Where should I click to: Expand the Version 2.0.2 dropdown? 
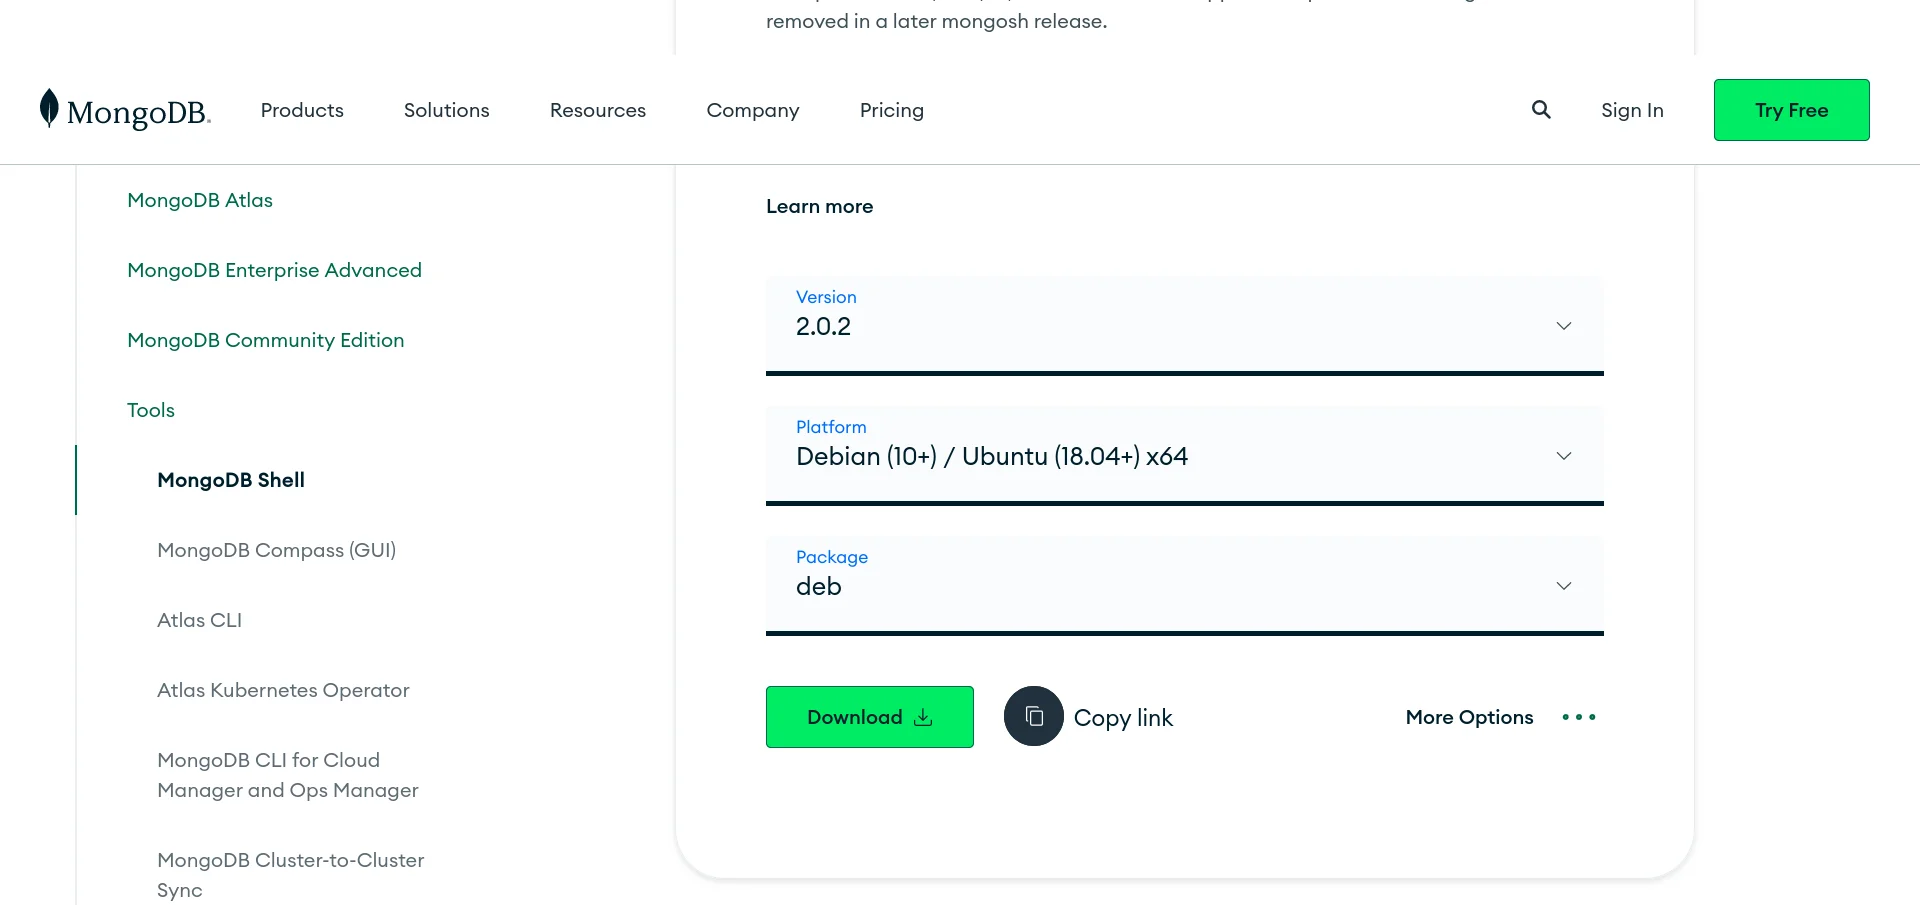[x=1185, y=326]
